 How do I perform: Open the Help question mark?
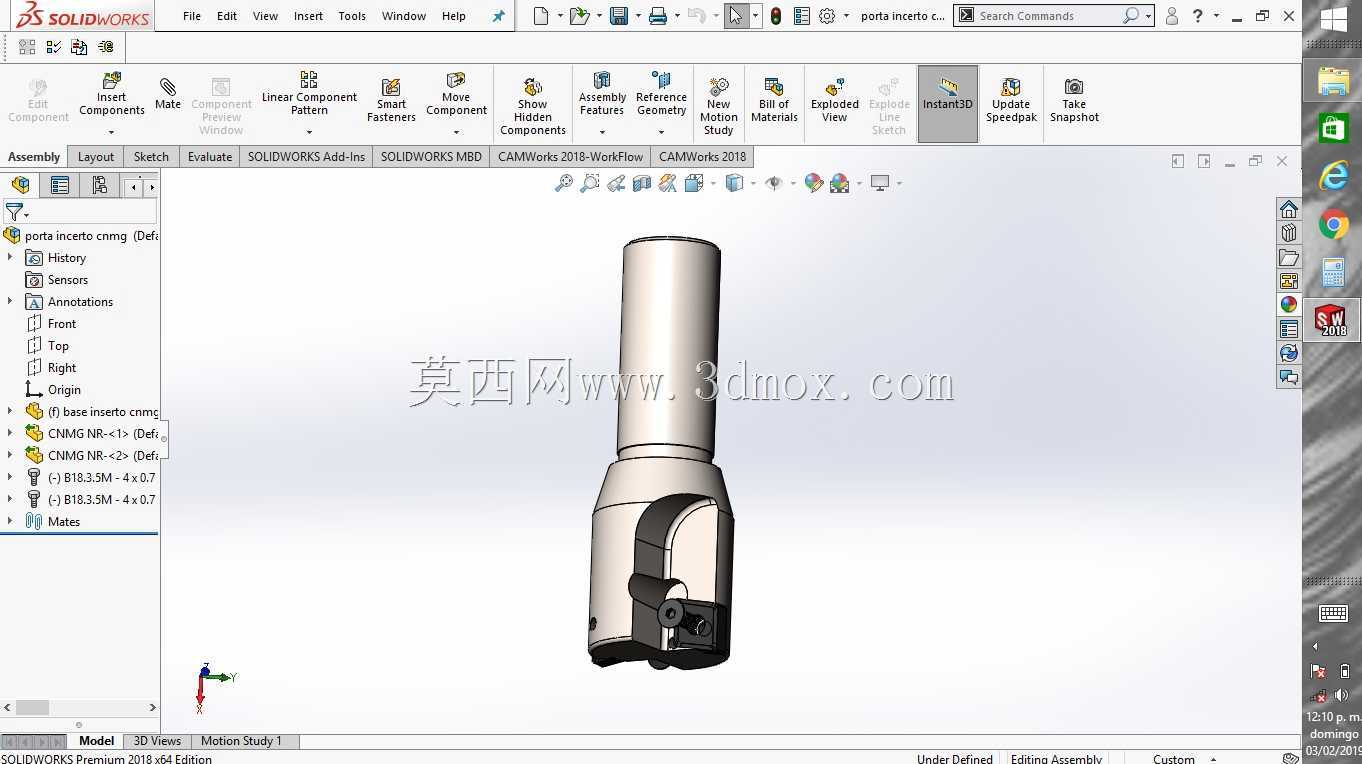1197,16
